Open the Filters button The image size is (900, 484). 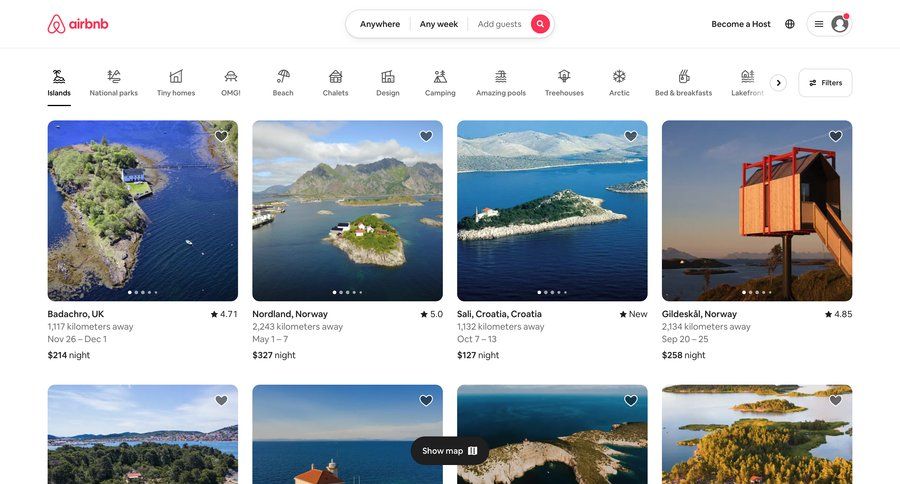(825, 83)
